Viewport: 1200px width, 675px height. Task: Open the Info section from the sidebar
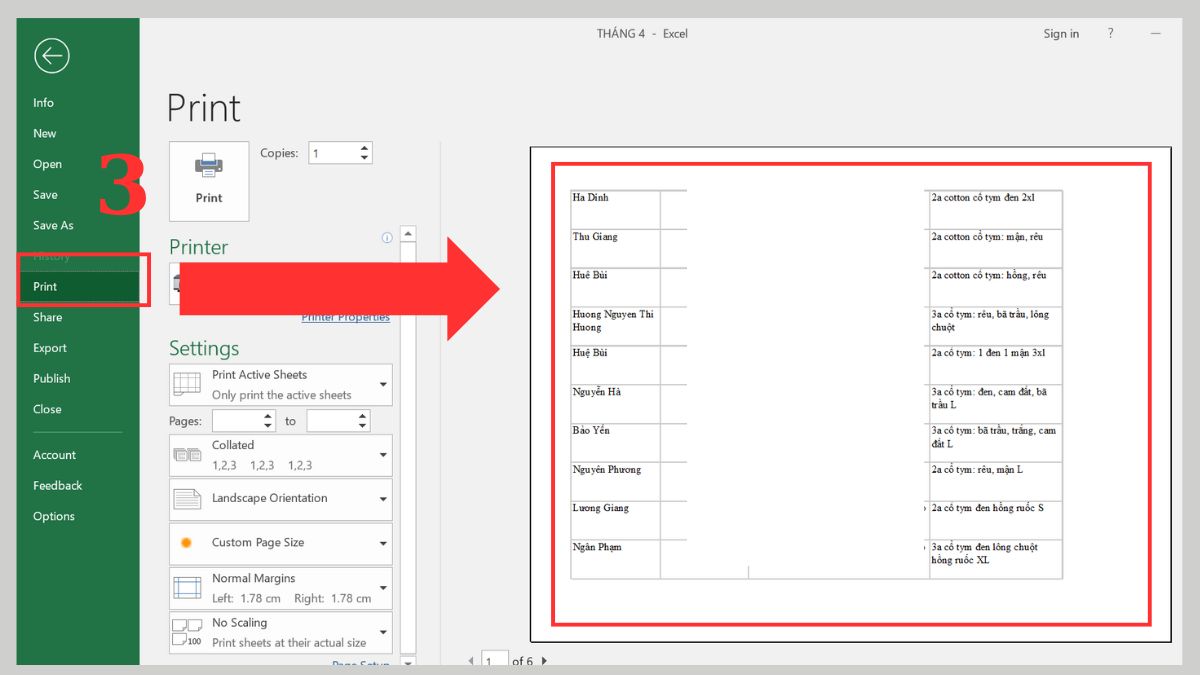pos(43,102)
